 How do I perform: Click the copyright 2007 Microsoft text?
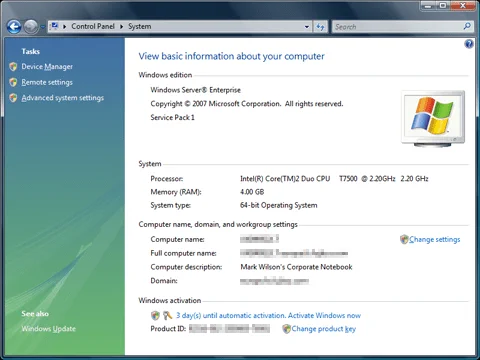pyautogui.click(x=247, y=104)
